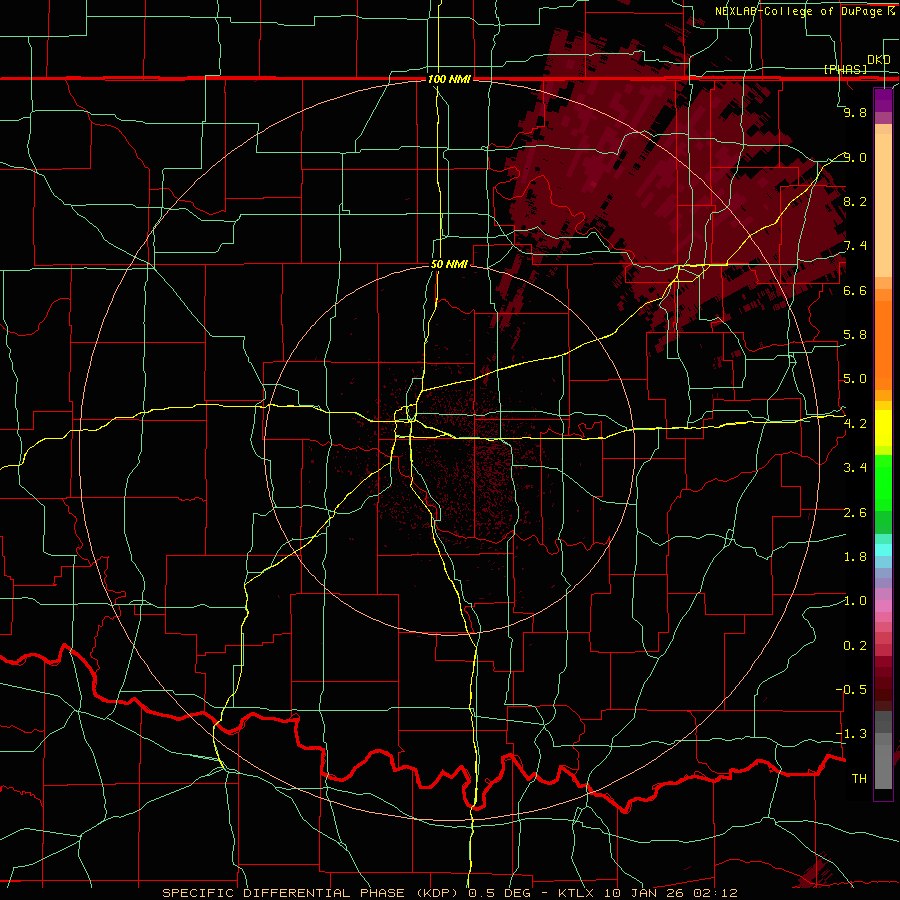Click the 50 NMI range ring label
Viewport: 900px width, 900px height.
(449, 264)
